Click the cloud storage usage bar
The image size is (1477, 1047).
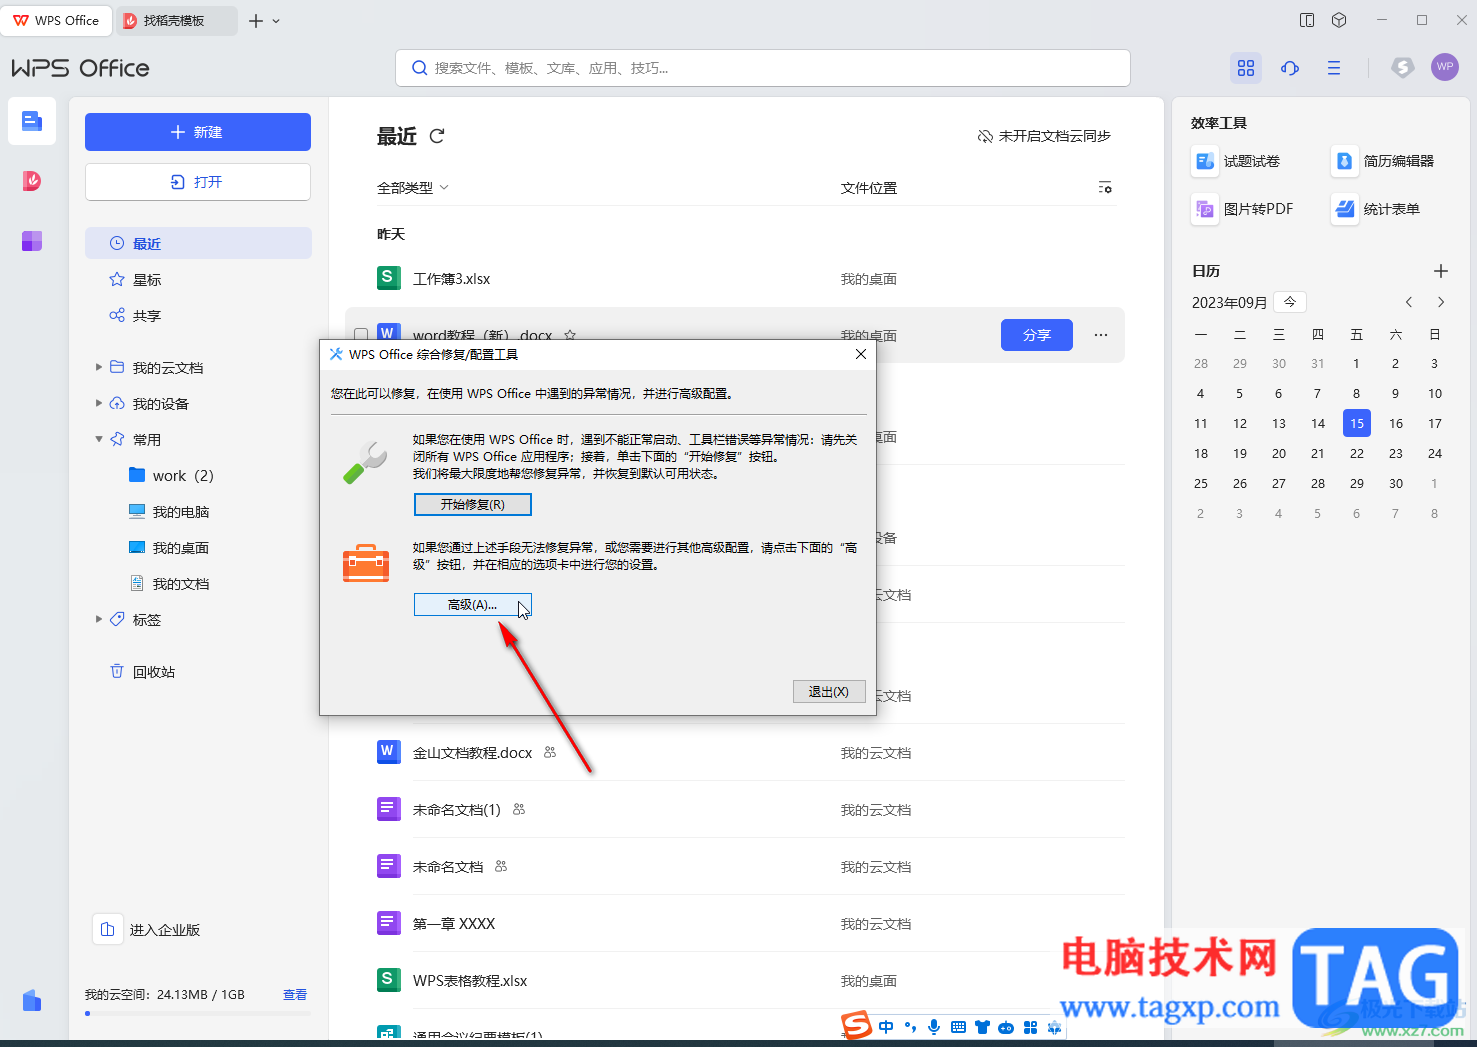[198, 1013]
